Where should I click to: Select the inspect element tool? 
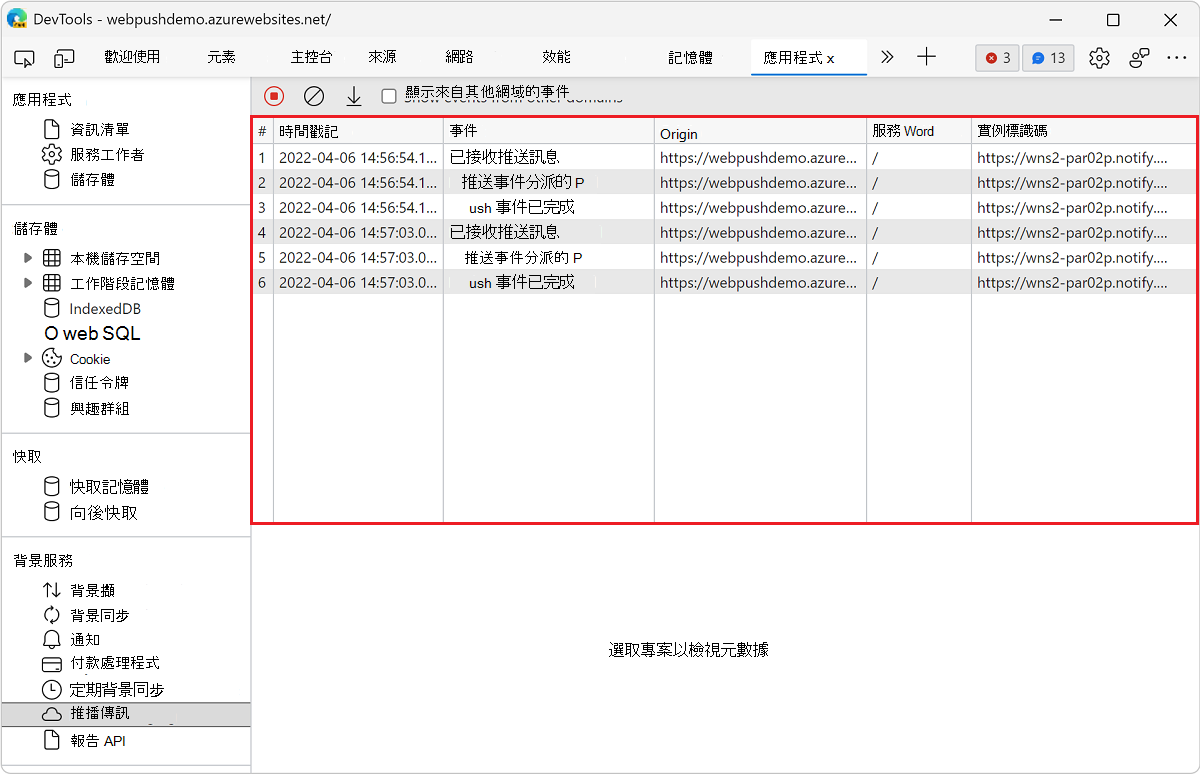point(24,58)
